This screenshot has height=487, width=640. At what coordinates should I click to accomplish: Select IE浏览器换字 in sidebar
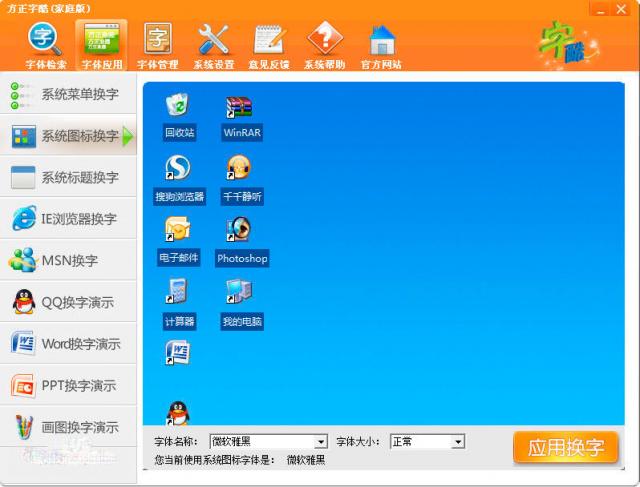[x=68, y=219]
